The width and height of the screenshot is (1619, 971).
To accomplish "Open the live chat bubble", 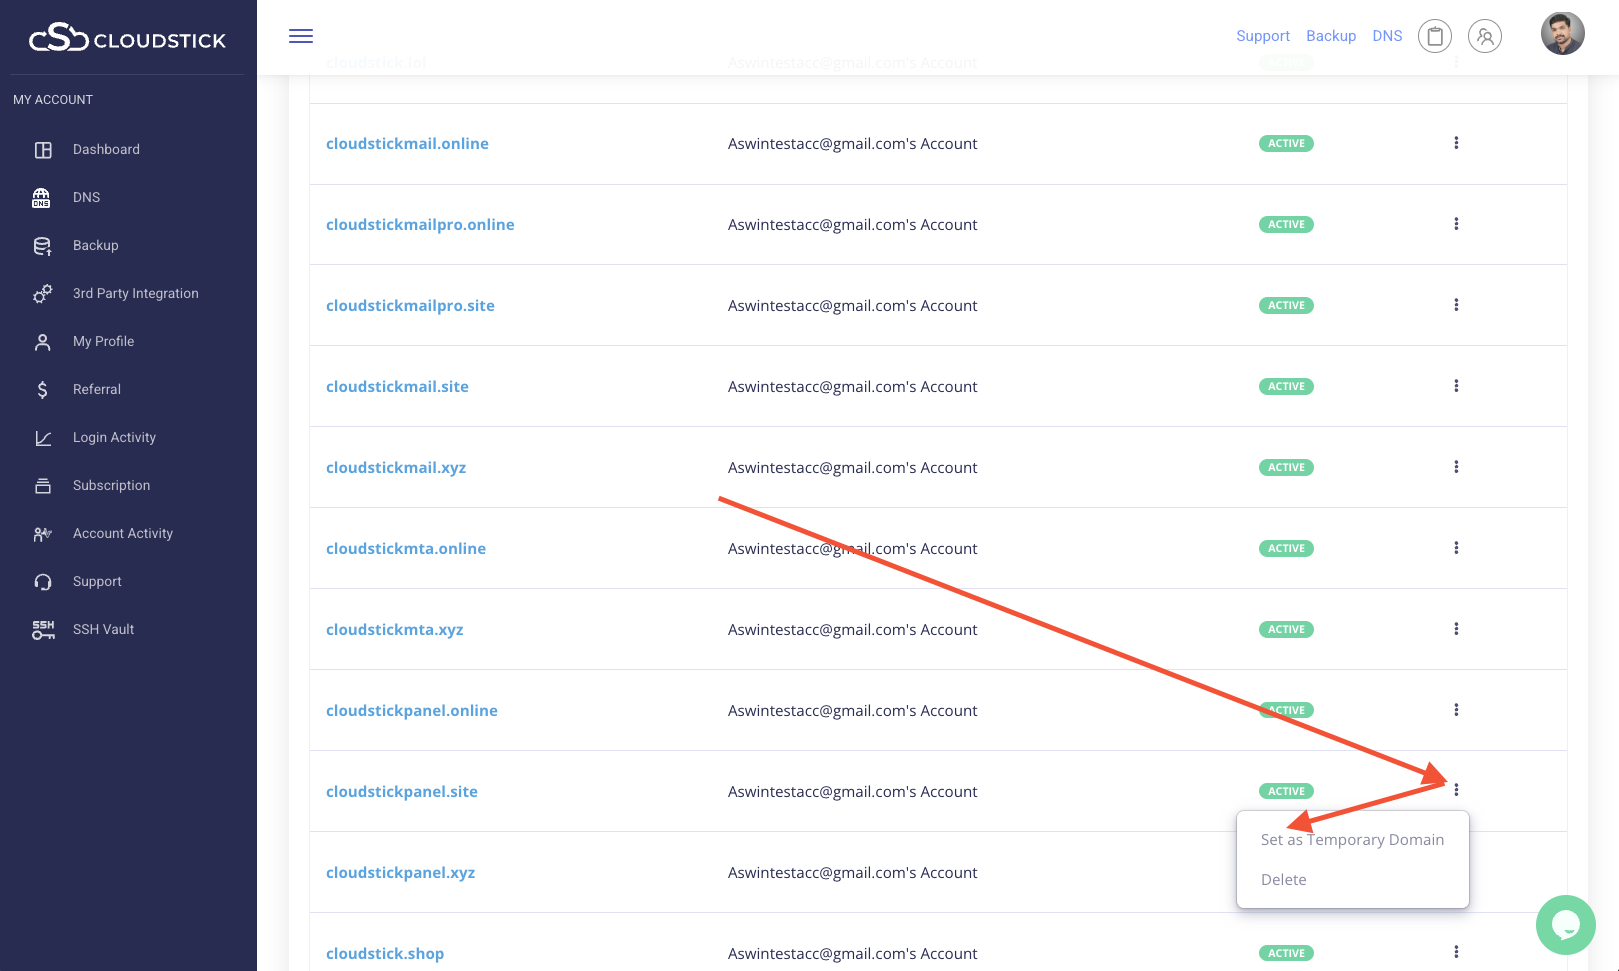I will pyautogui.click(x=1565, y=925).
